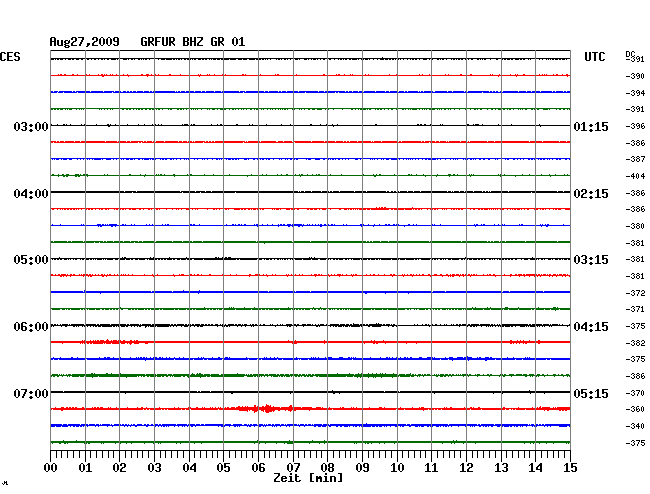Click minute tick label 04
650x494 pixels.
tap(189, 468)
